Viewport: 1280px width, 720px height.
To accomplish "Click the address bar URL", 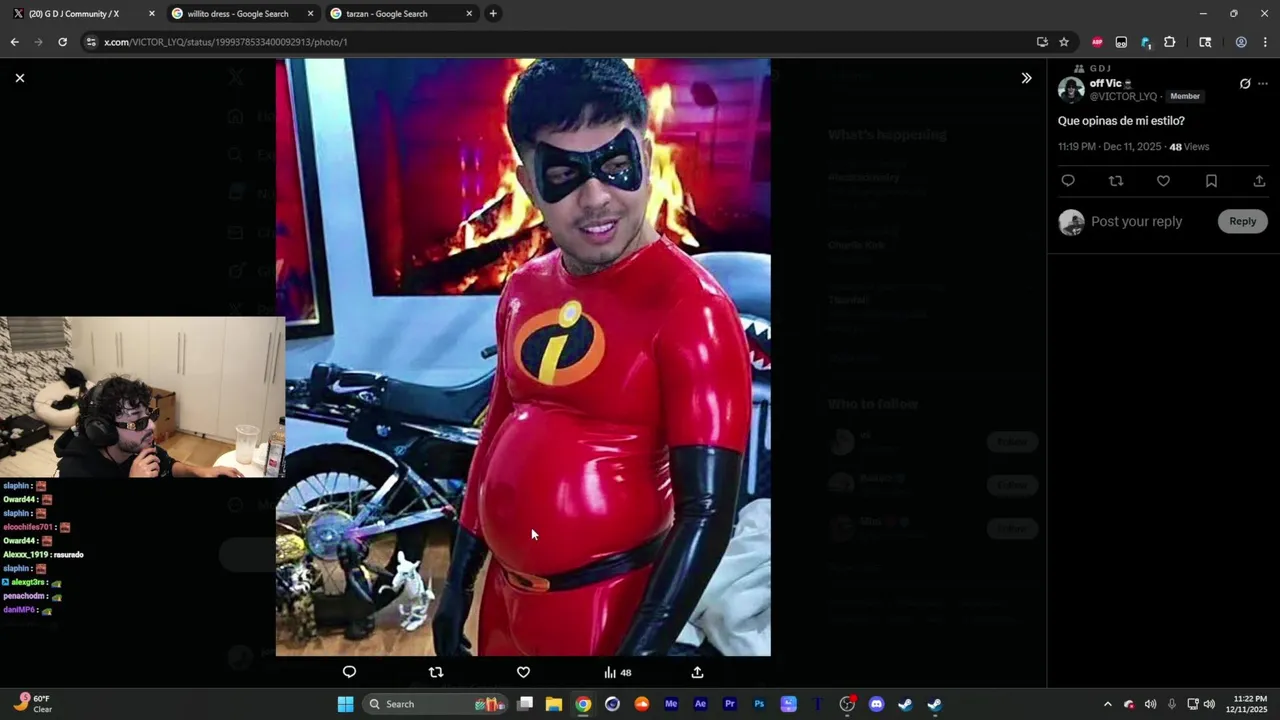I will pos(226,42).
